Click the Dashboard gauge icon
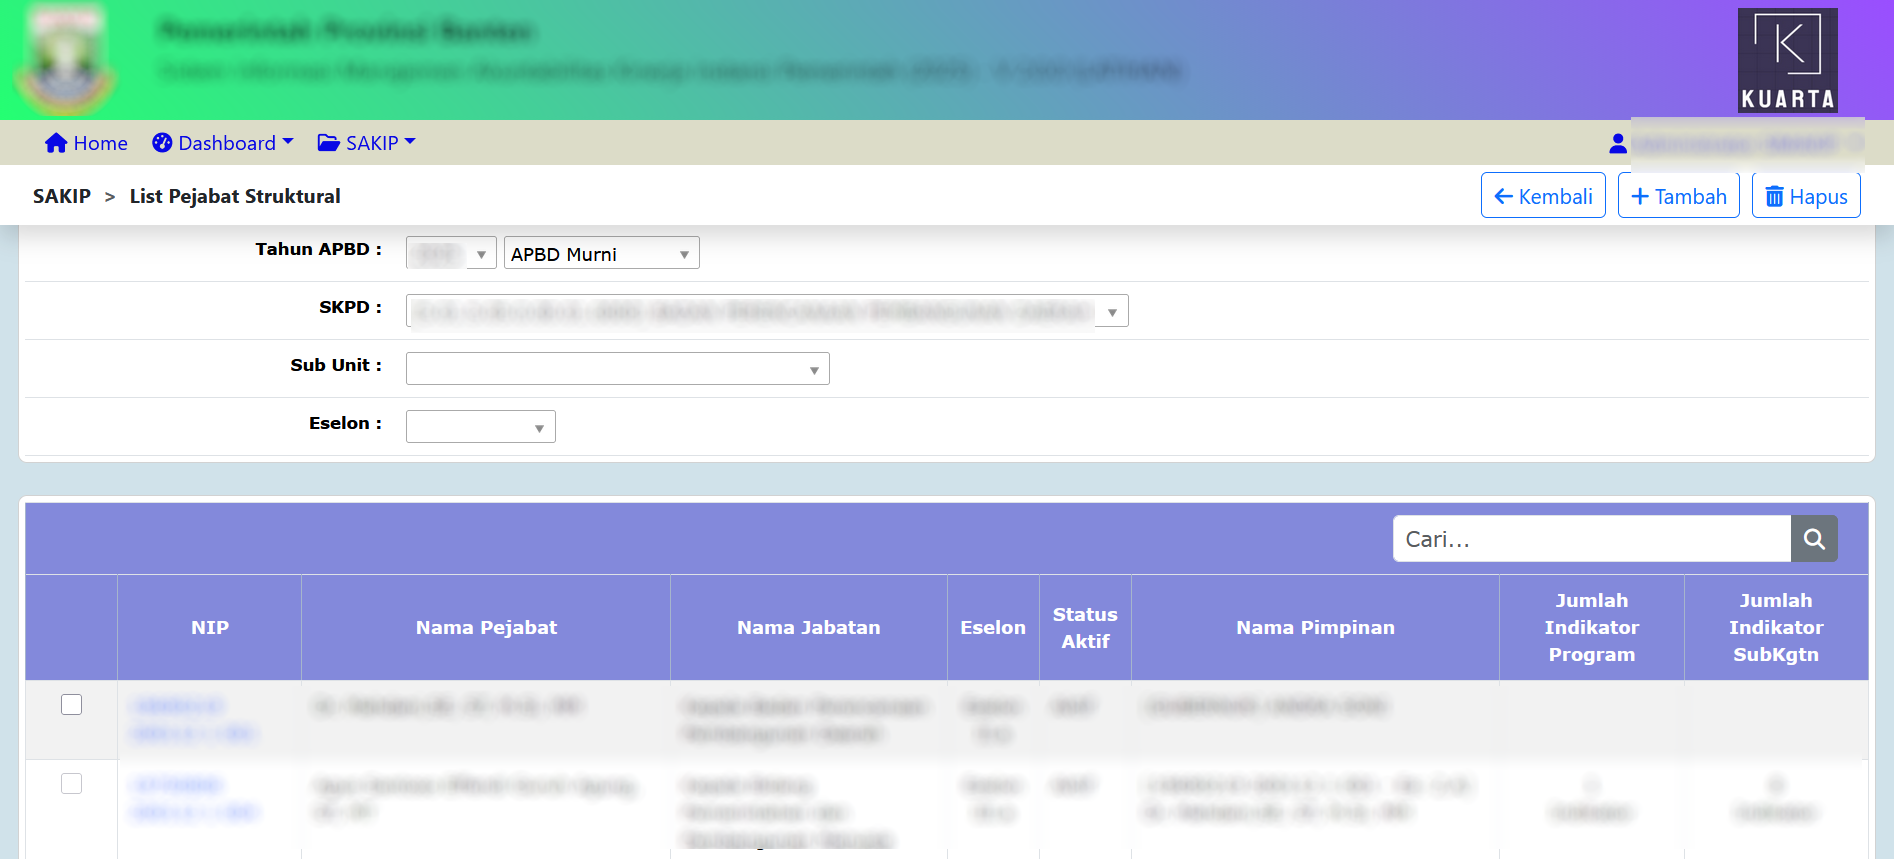The height and width of the screenshot is (859, 1894). click(162, 143)
